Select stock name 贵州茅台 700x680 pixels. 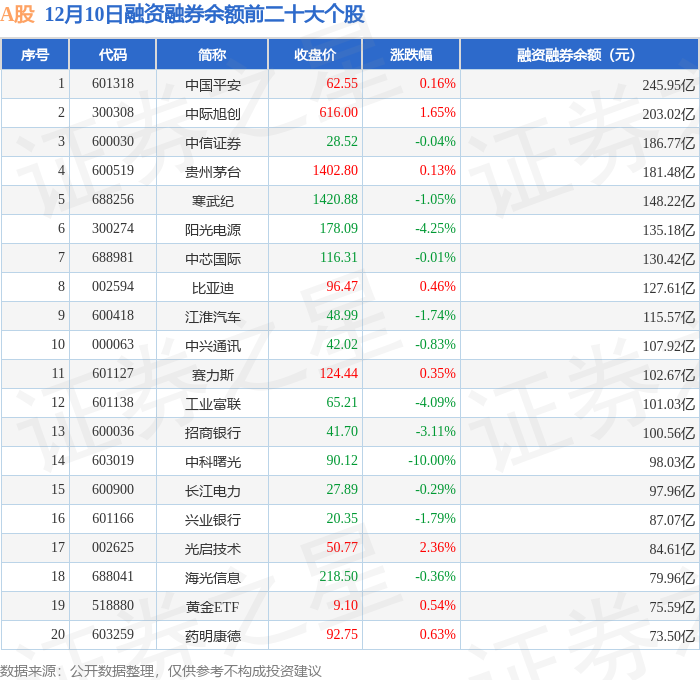[213, 172]
